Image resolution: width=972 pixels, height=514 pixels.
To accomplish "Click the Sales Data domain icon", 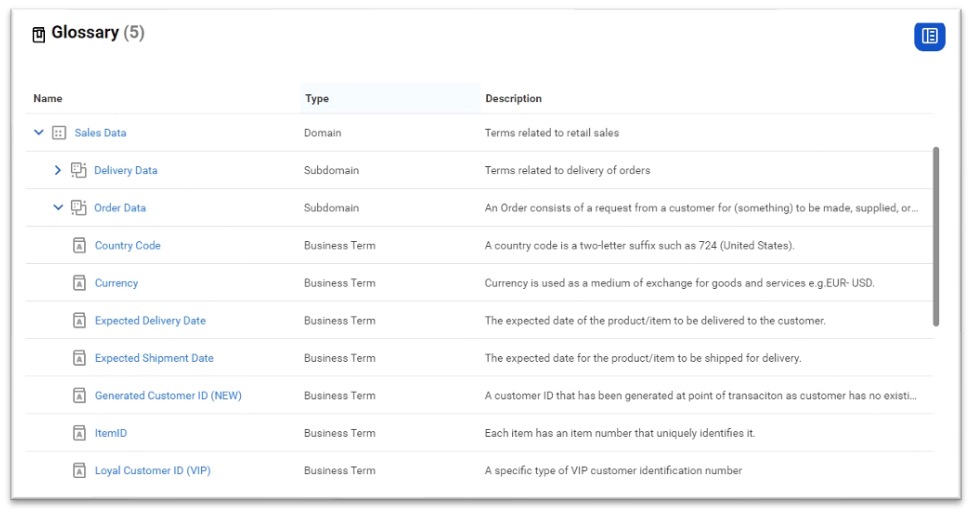I will click(59, 133).
